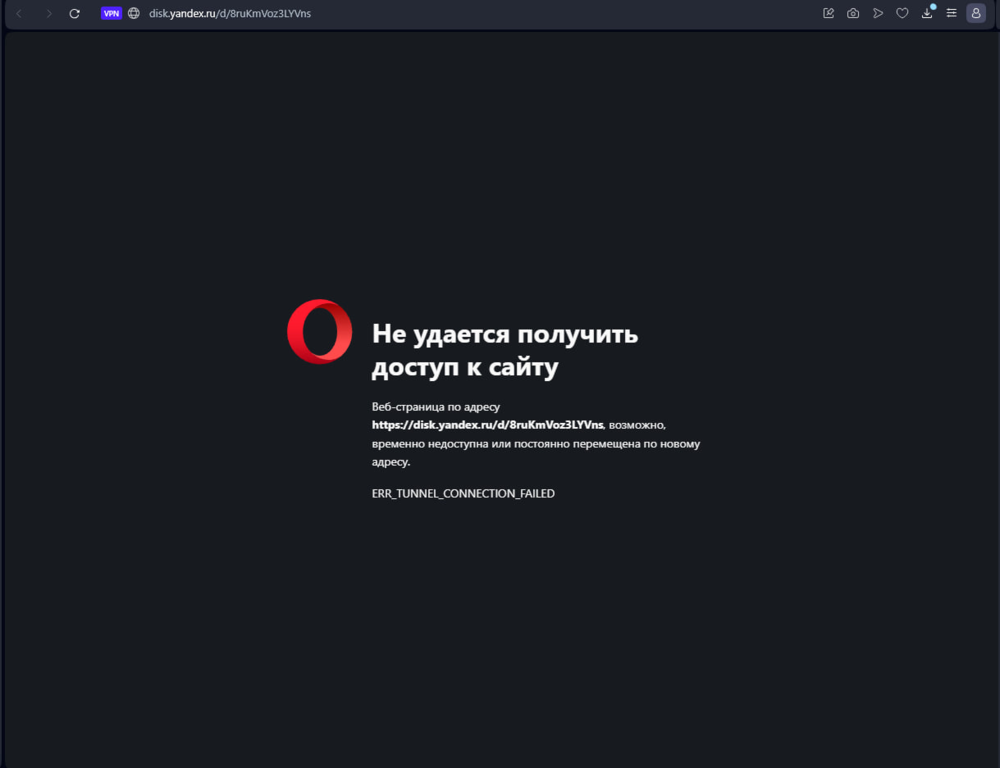
Task: Go back using the back arrow
Action: 19,13
